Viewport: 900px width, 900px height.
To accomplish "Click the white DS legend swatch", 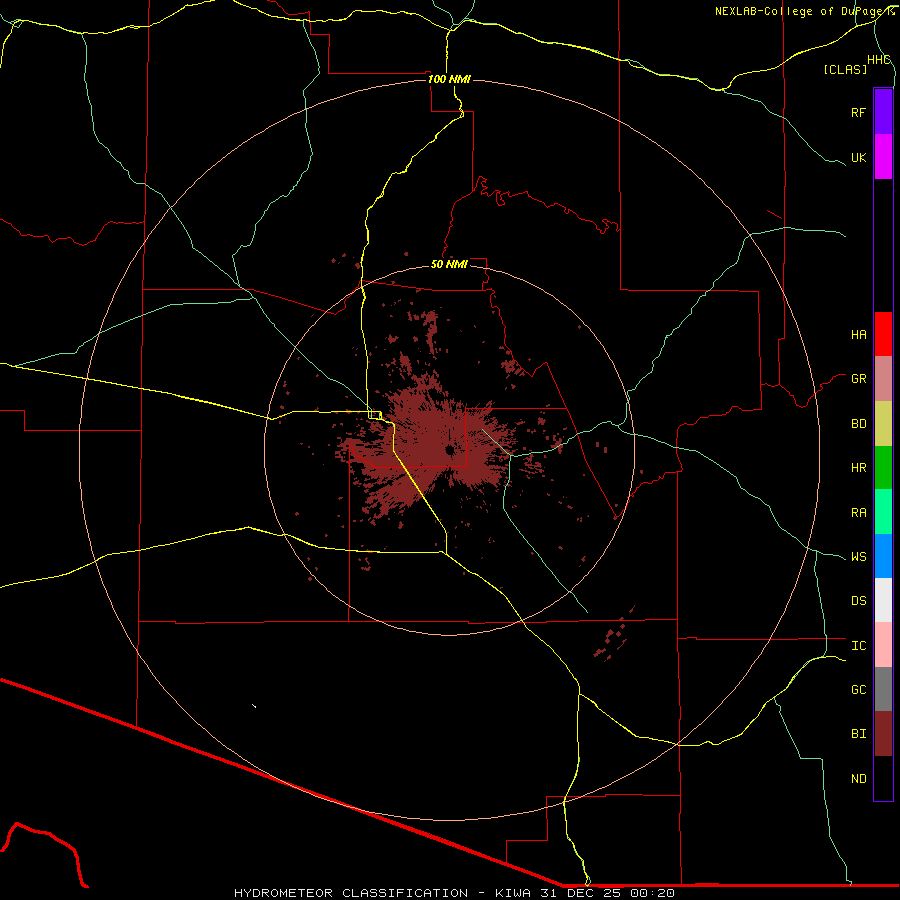I will point(883,600).
